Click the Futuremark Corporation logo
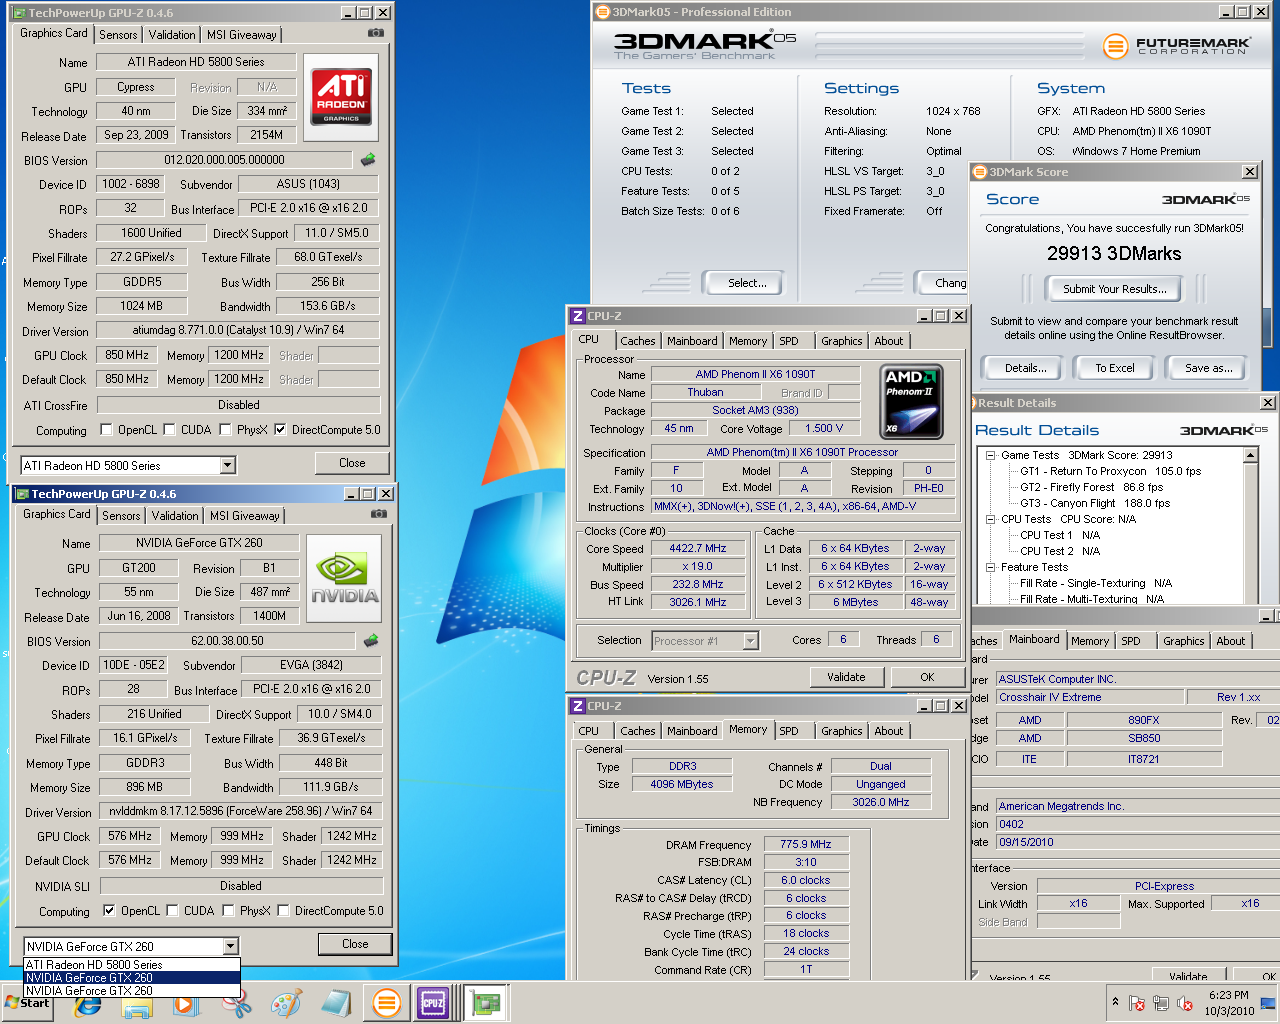The width and height of the screenshot is (1280, 1024). point(1176,46)
